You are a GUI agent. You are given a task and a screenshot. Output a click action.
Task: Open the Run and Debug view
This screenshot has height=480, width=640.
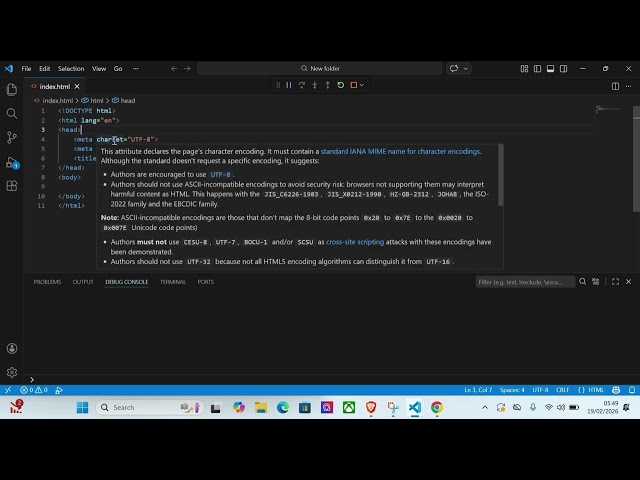(x=12, y=163)
